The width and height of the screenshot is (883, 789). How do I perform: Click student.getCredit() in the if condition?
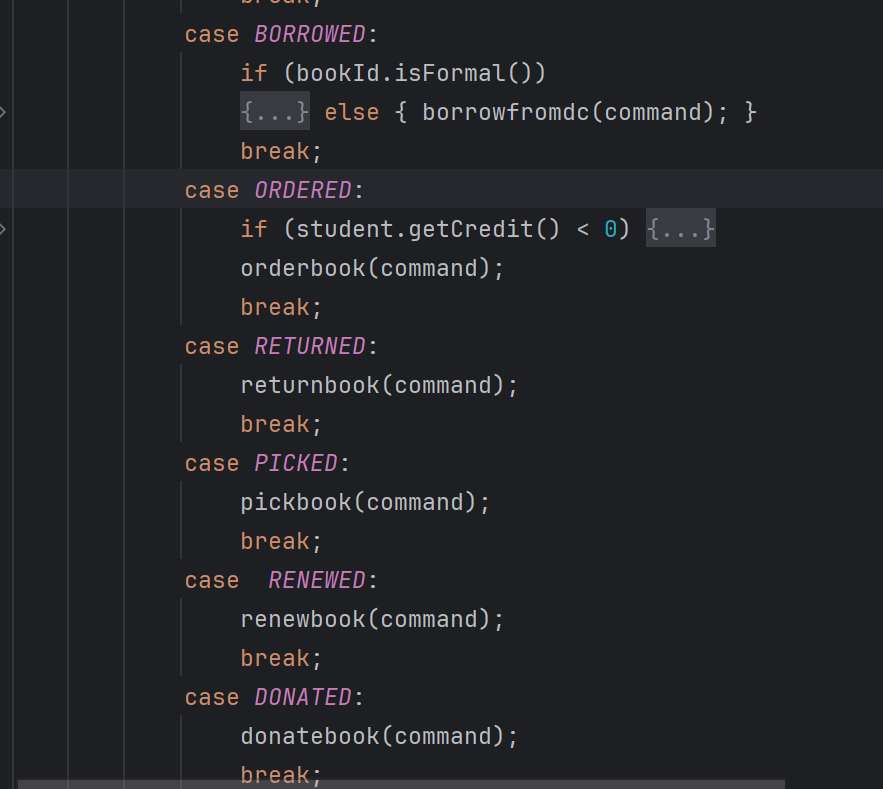tap(428, 229)
